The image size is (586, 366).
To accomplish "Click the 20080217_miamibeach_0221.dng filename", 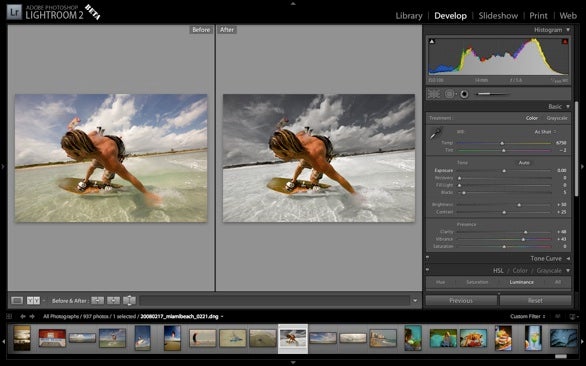I will coord(179,317).
